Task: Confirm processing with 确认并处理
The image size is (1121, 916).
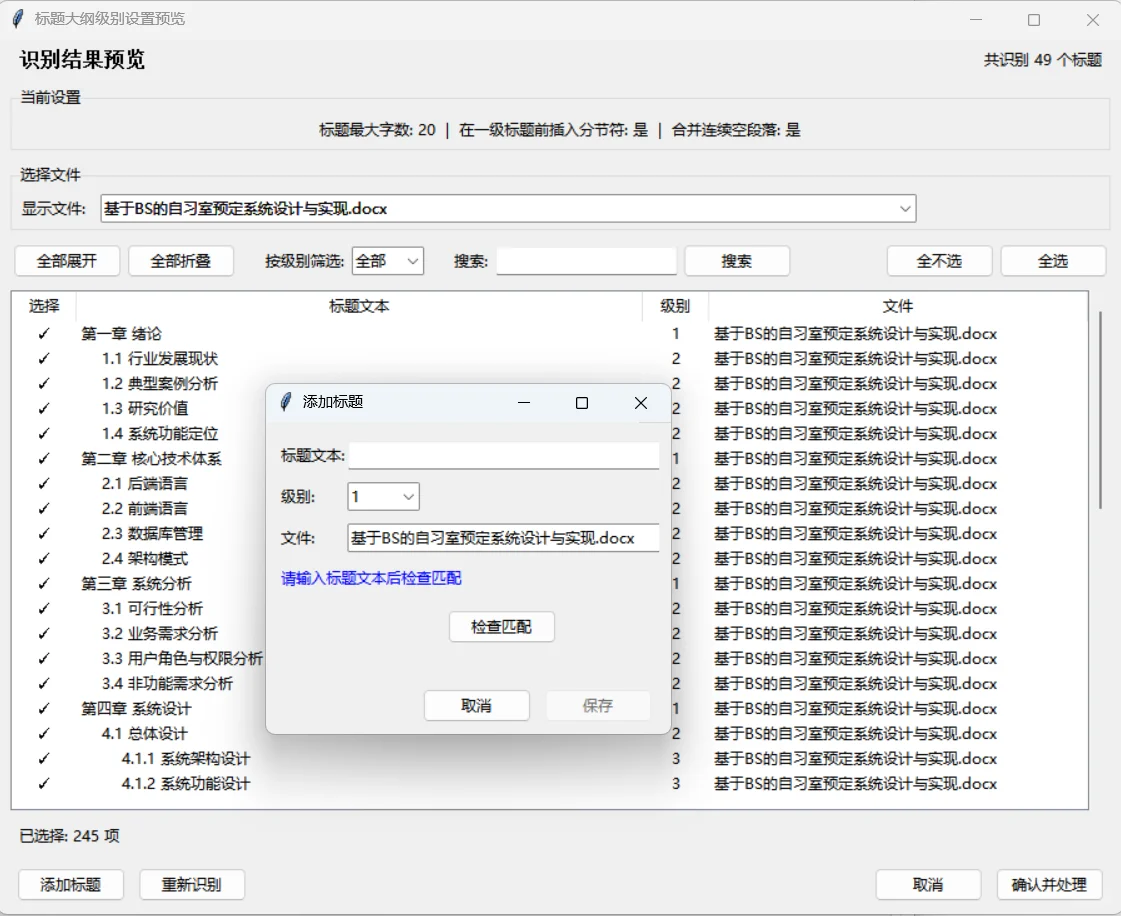Action: coord(1050,884)
